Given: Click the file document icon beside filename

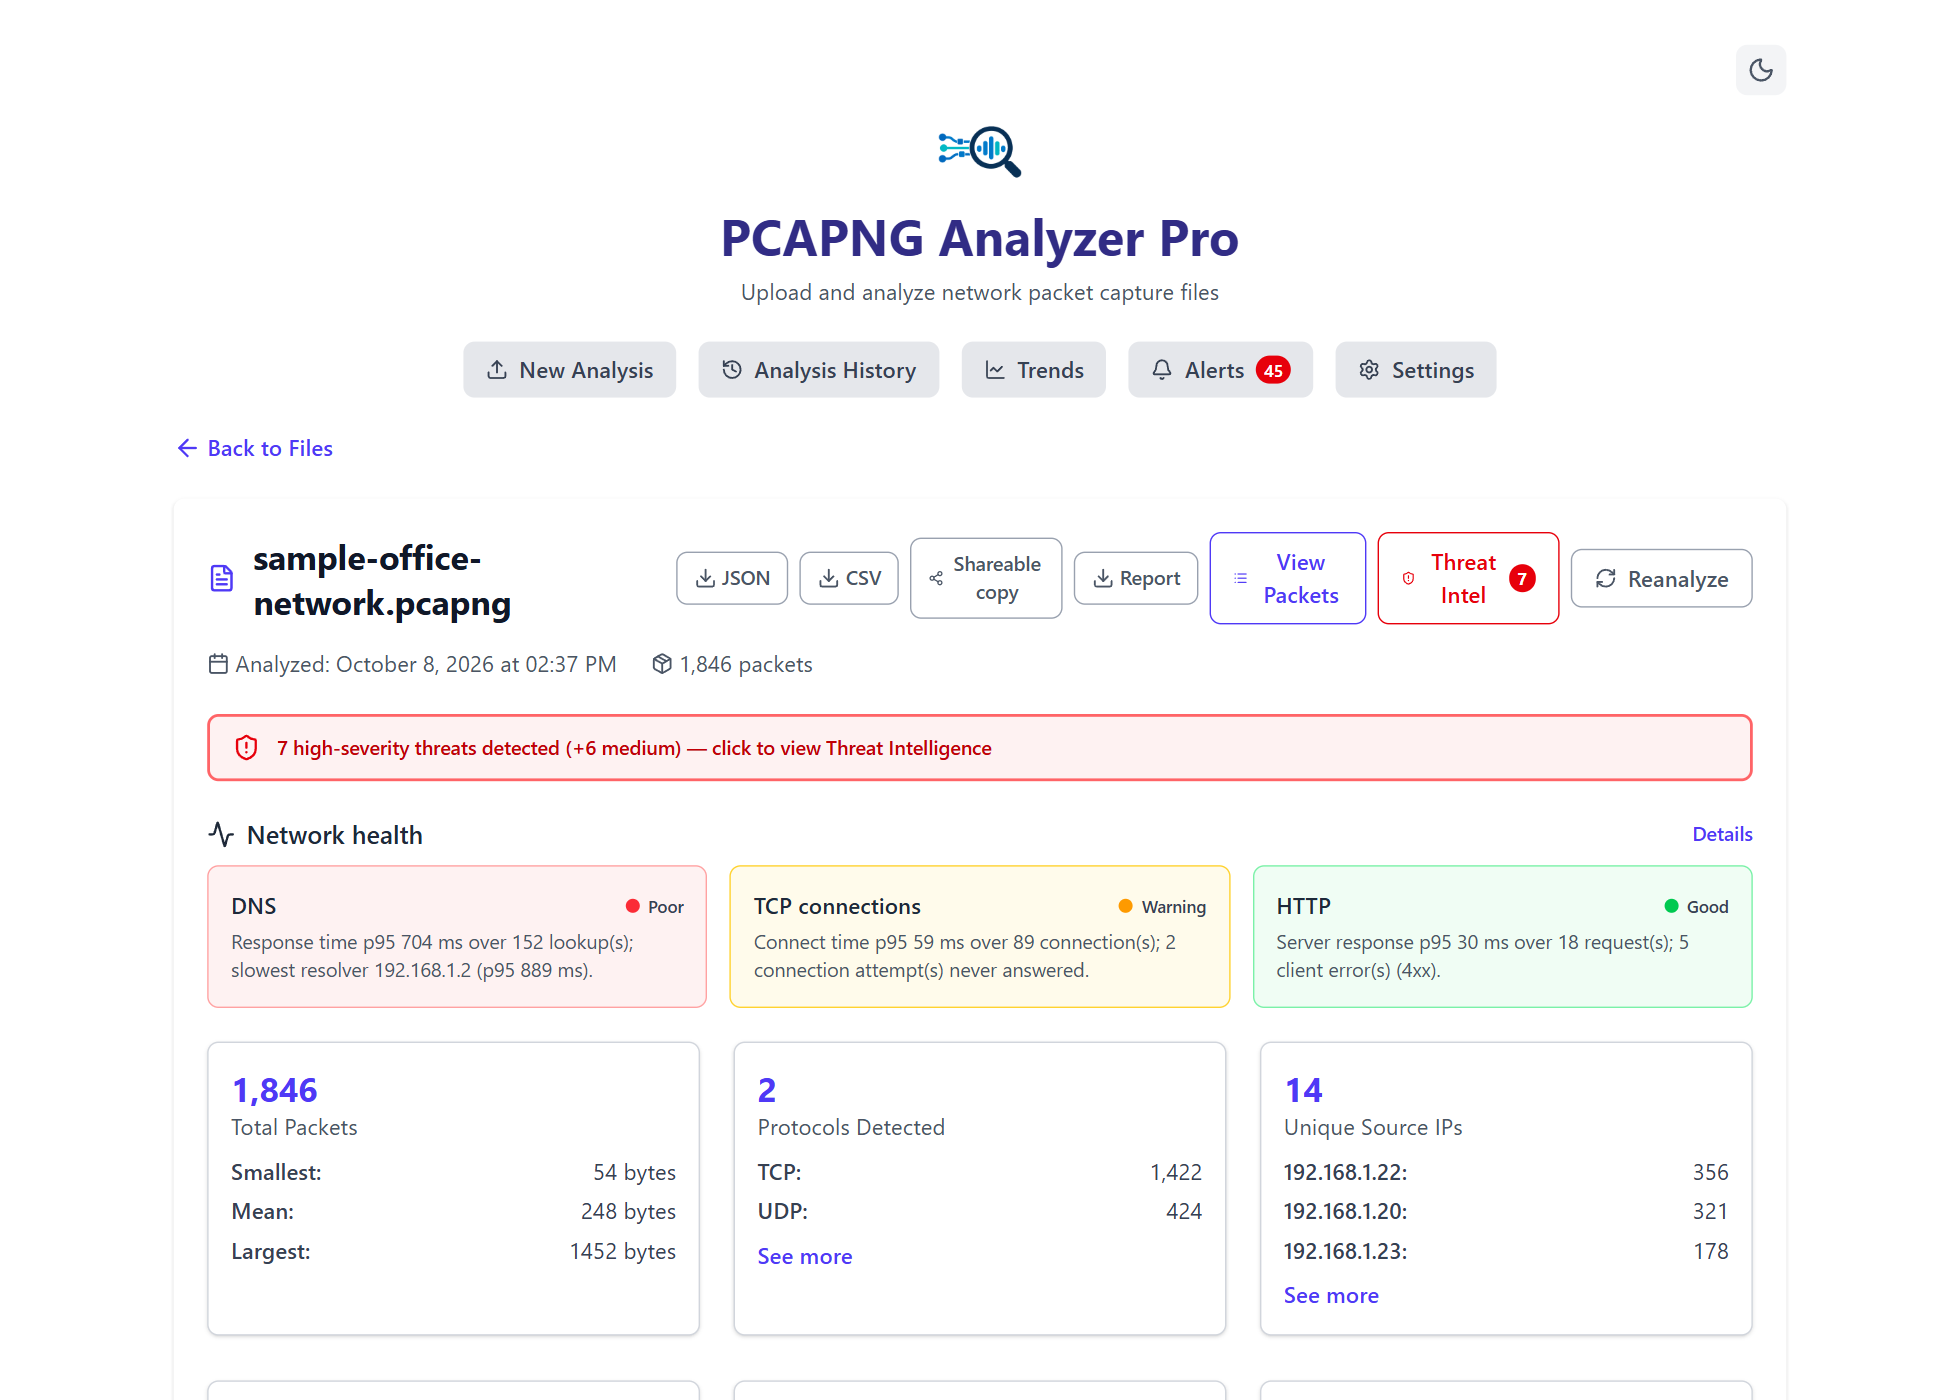Looking at the screenshot, I should pos(222,578).
